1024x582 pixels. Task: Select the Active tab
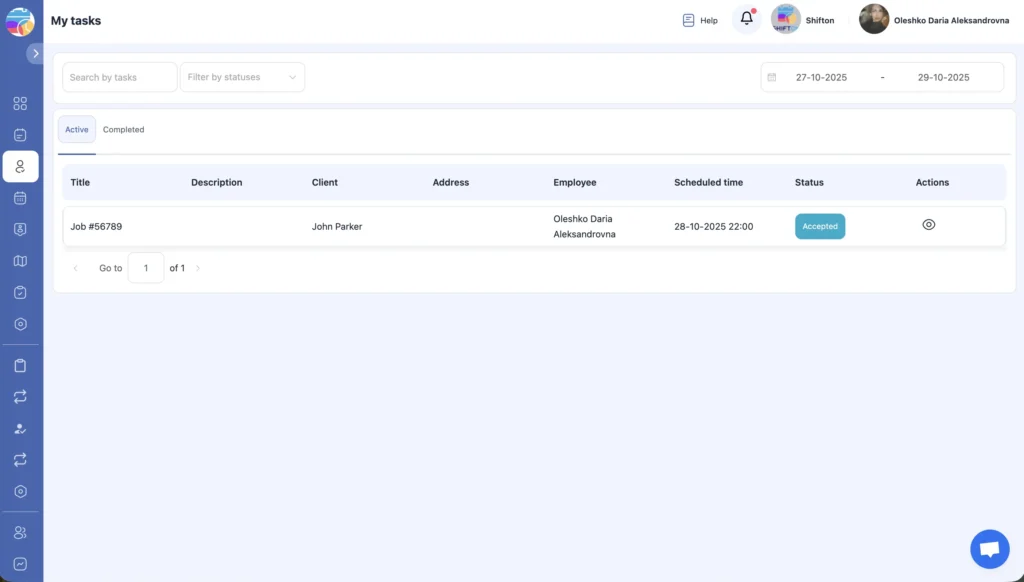tap(76, 129)
